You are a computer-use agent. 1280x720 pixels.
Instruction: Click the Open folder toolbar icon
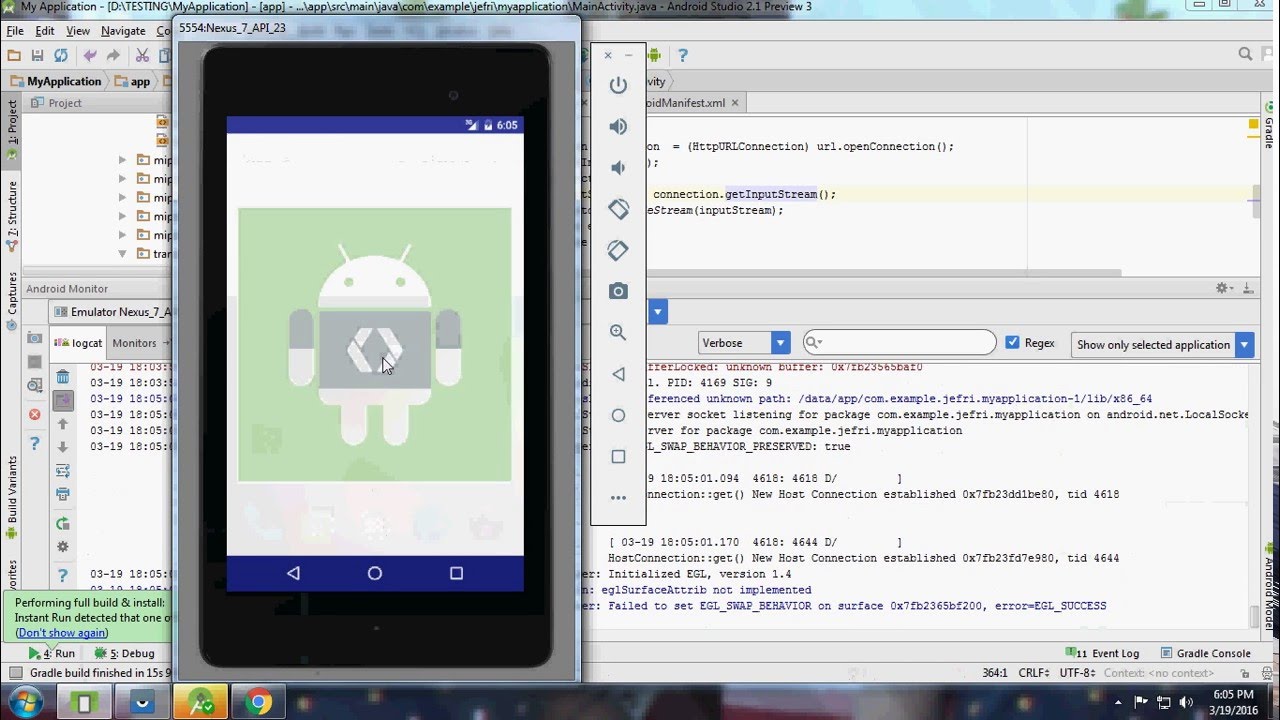(14, 56)
